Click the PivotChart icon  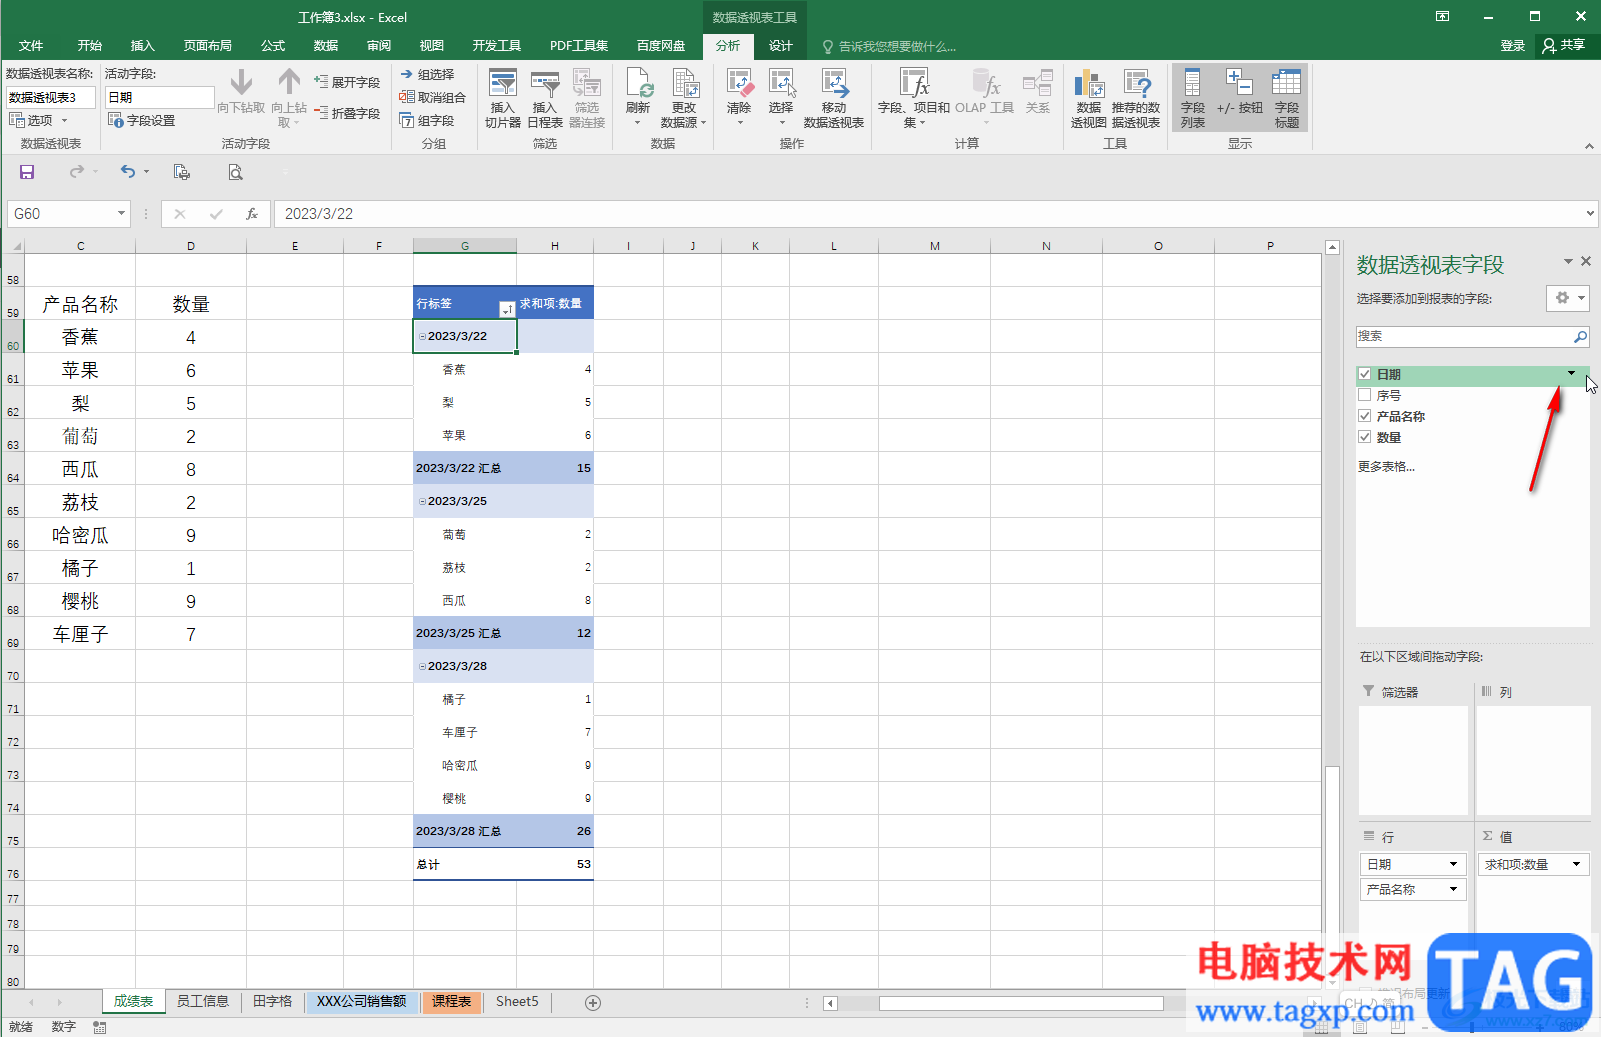1089,98
